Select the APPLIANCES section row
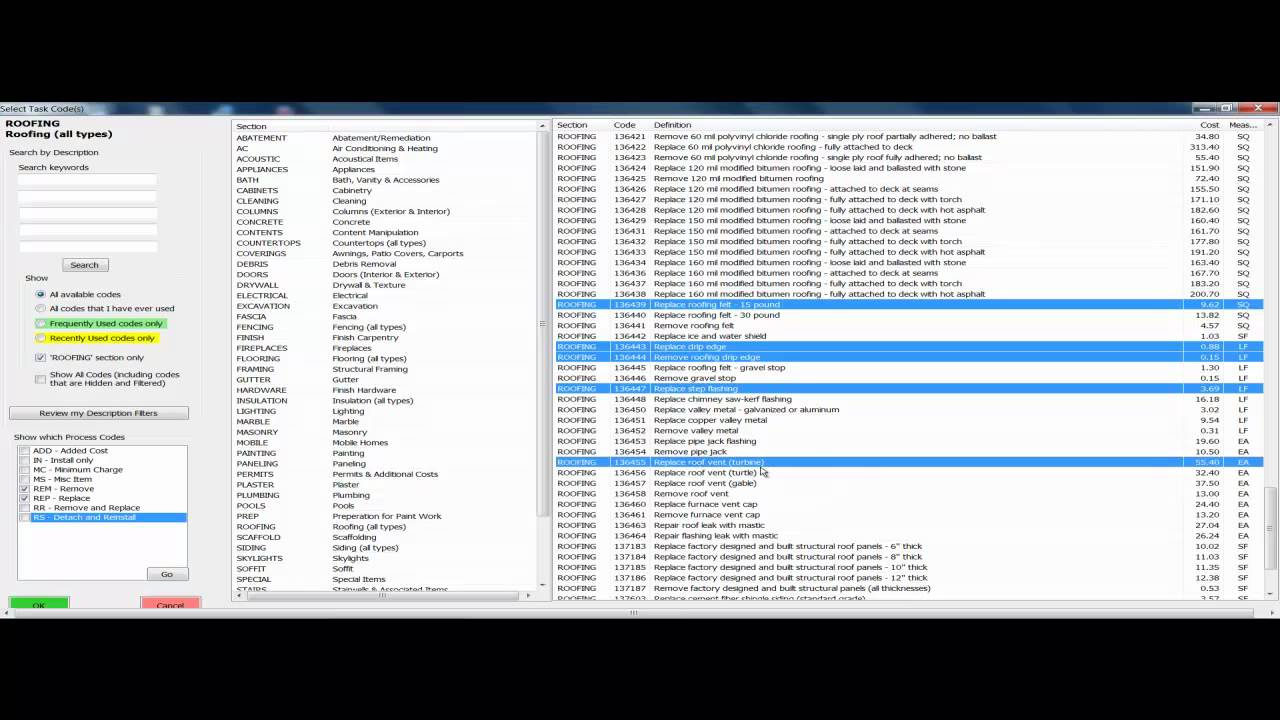The image size is (1280, 720). point(385,170)
